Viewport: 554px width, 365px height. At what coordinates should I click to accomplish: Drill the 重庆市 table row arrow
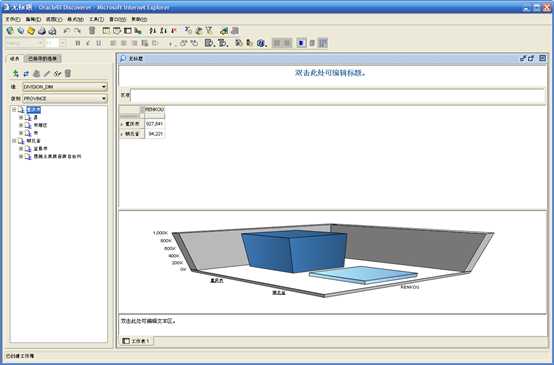tap(122, 124)
